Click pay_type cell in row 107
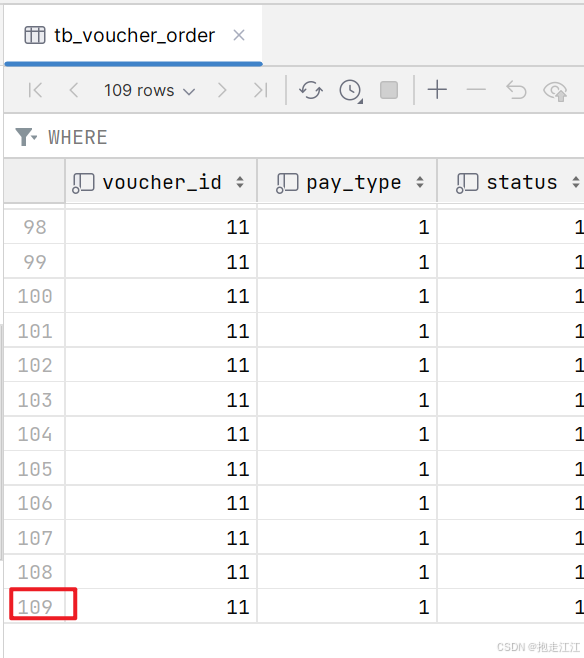 click(x=347, y=538)
